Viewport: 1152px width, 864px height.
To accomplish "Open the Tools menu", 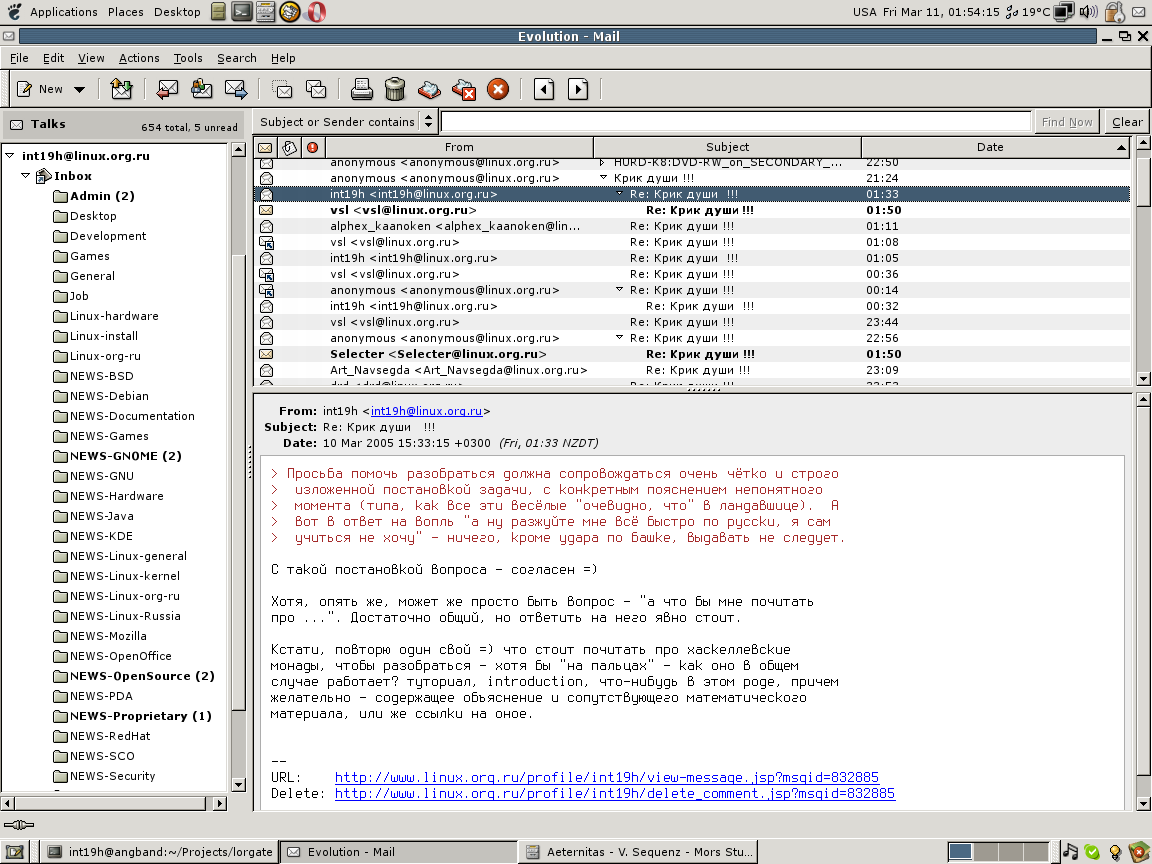I will [188, 58].
